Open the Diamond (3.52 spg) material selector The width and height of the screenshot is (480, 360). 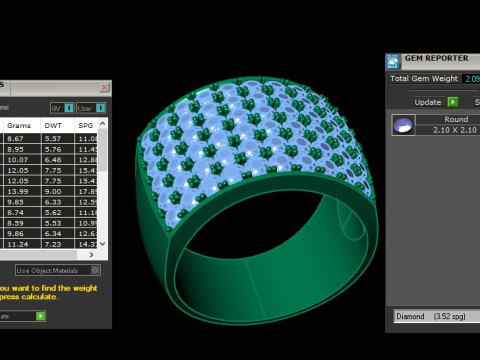click(x=437, y=316)
